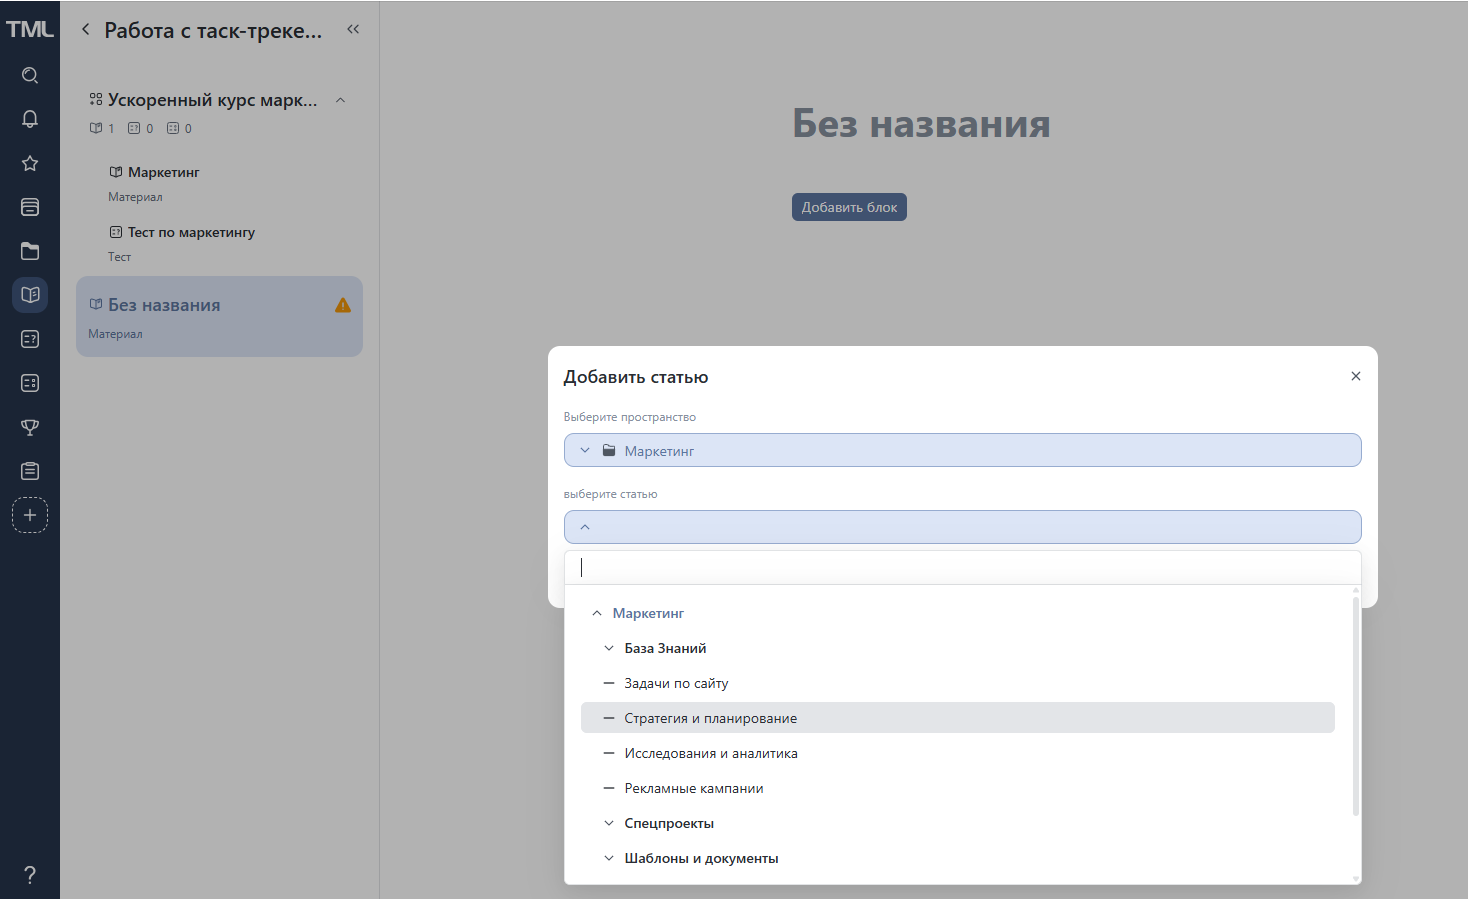Open the trophy achievements section
The image size is (1468, 899).
point(30,427)
